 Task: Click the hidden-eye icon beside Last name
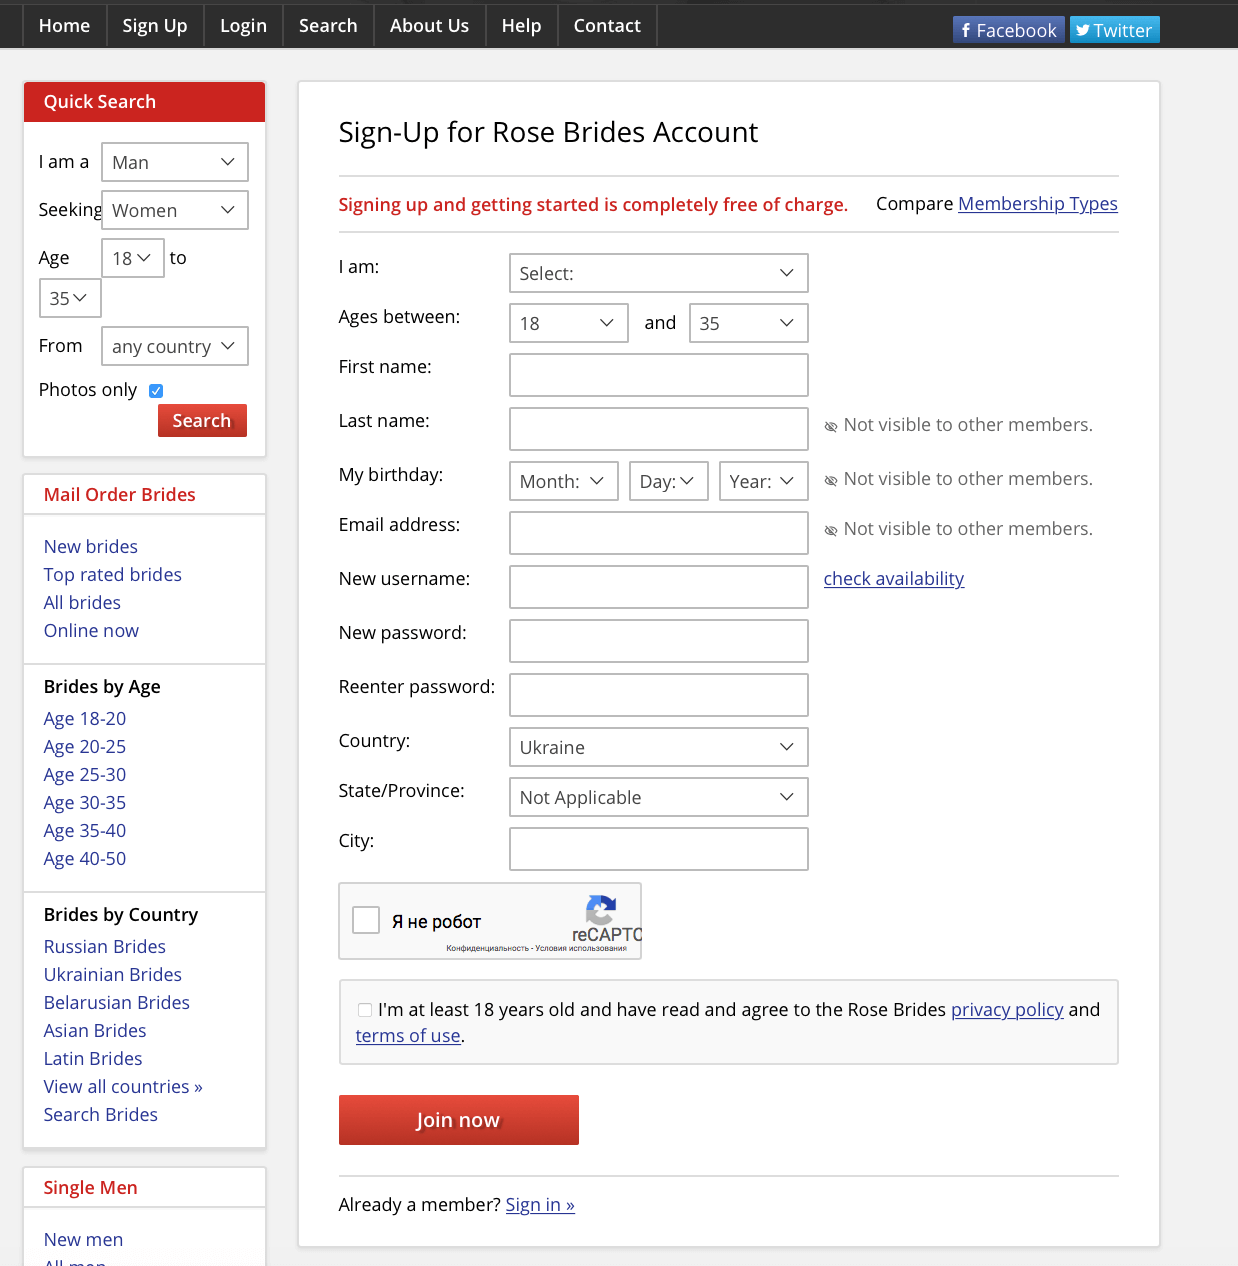tap(830, 426)
